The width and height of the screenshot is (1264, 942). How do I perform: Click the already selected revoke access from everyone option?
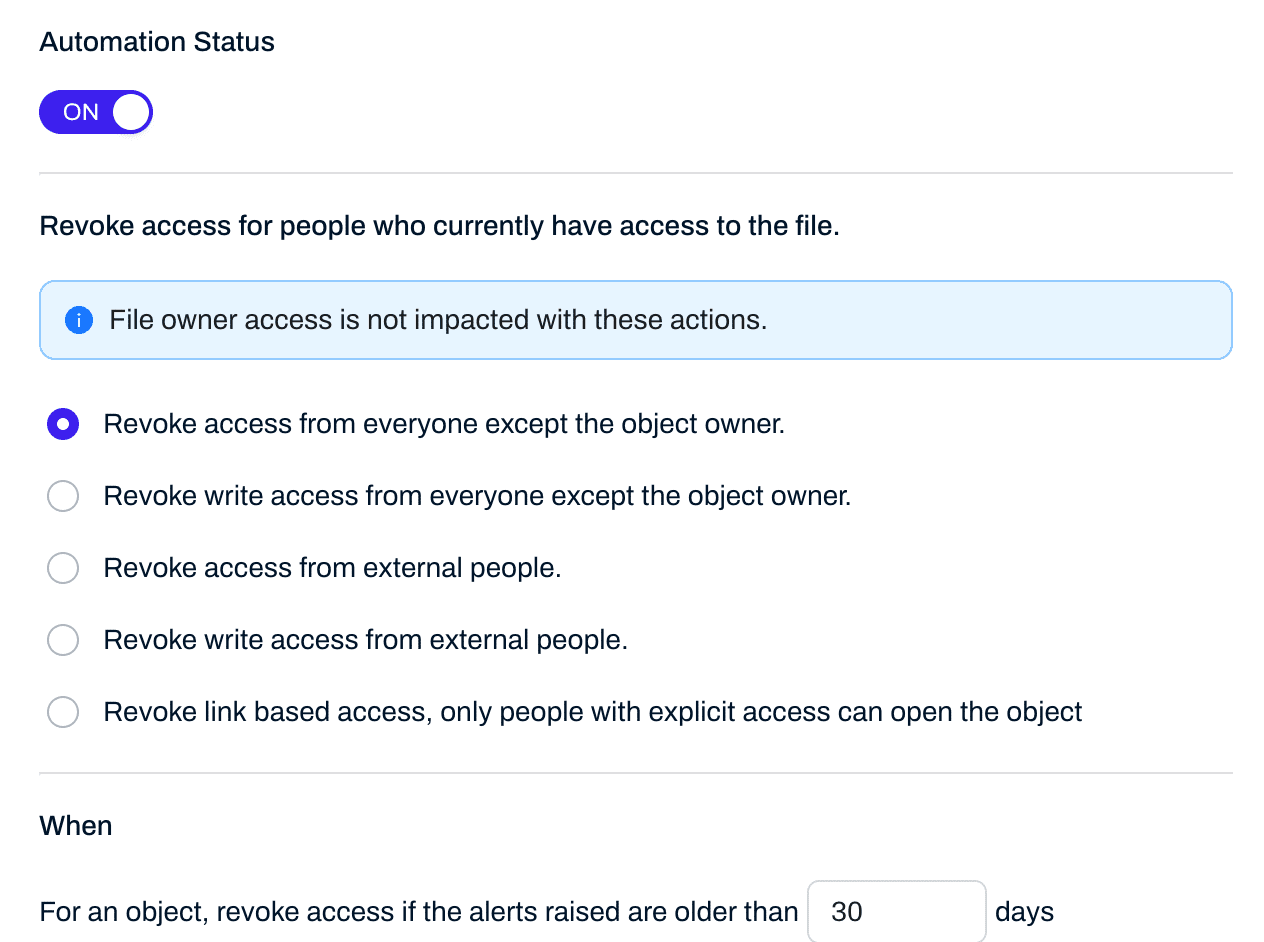click(63, 423)
